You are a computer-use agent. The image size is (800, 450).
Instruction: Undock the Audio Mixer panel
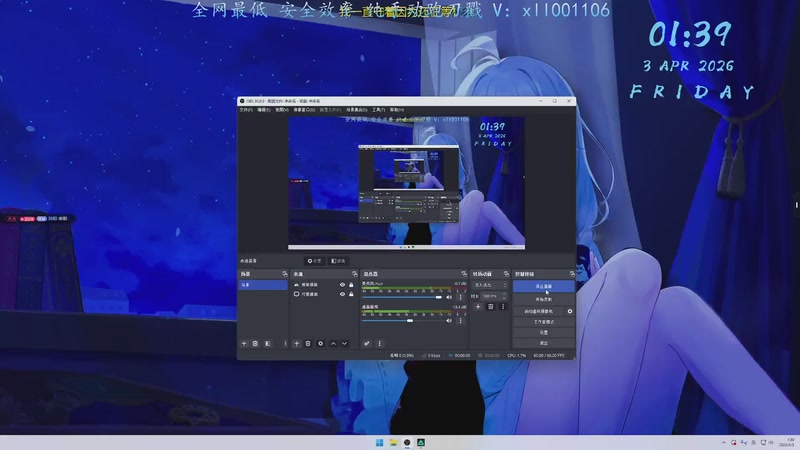464,274
